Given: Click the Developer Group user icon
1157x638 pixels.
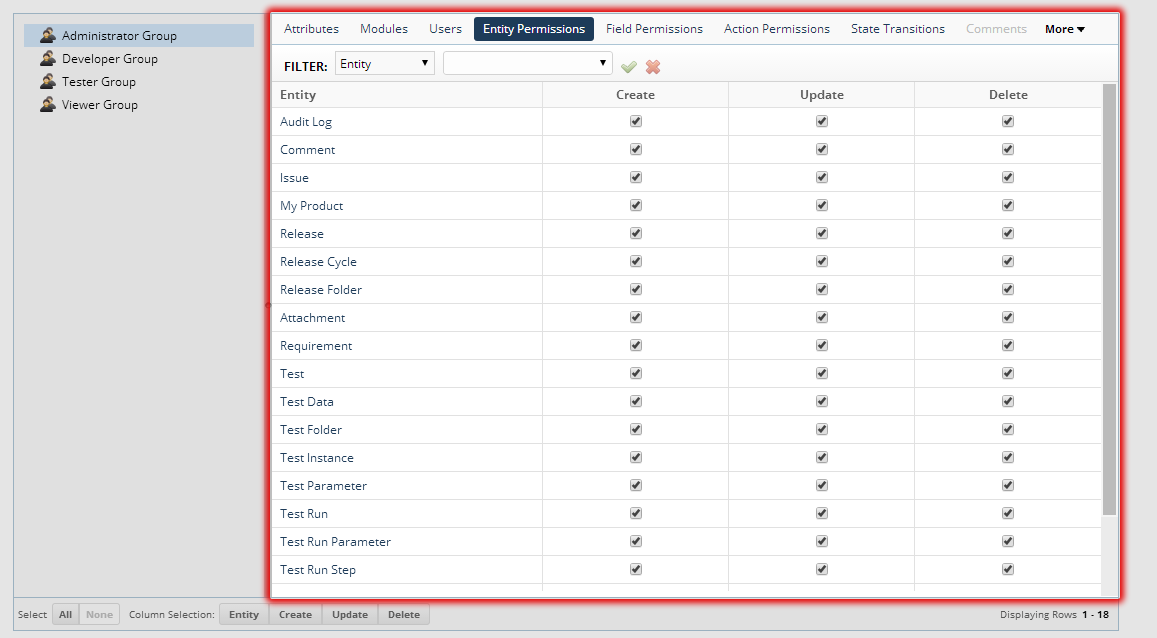Looking at the screenshot, I should click(x=48, y=58).
